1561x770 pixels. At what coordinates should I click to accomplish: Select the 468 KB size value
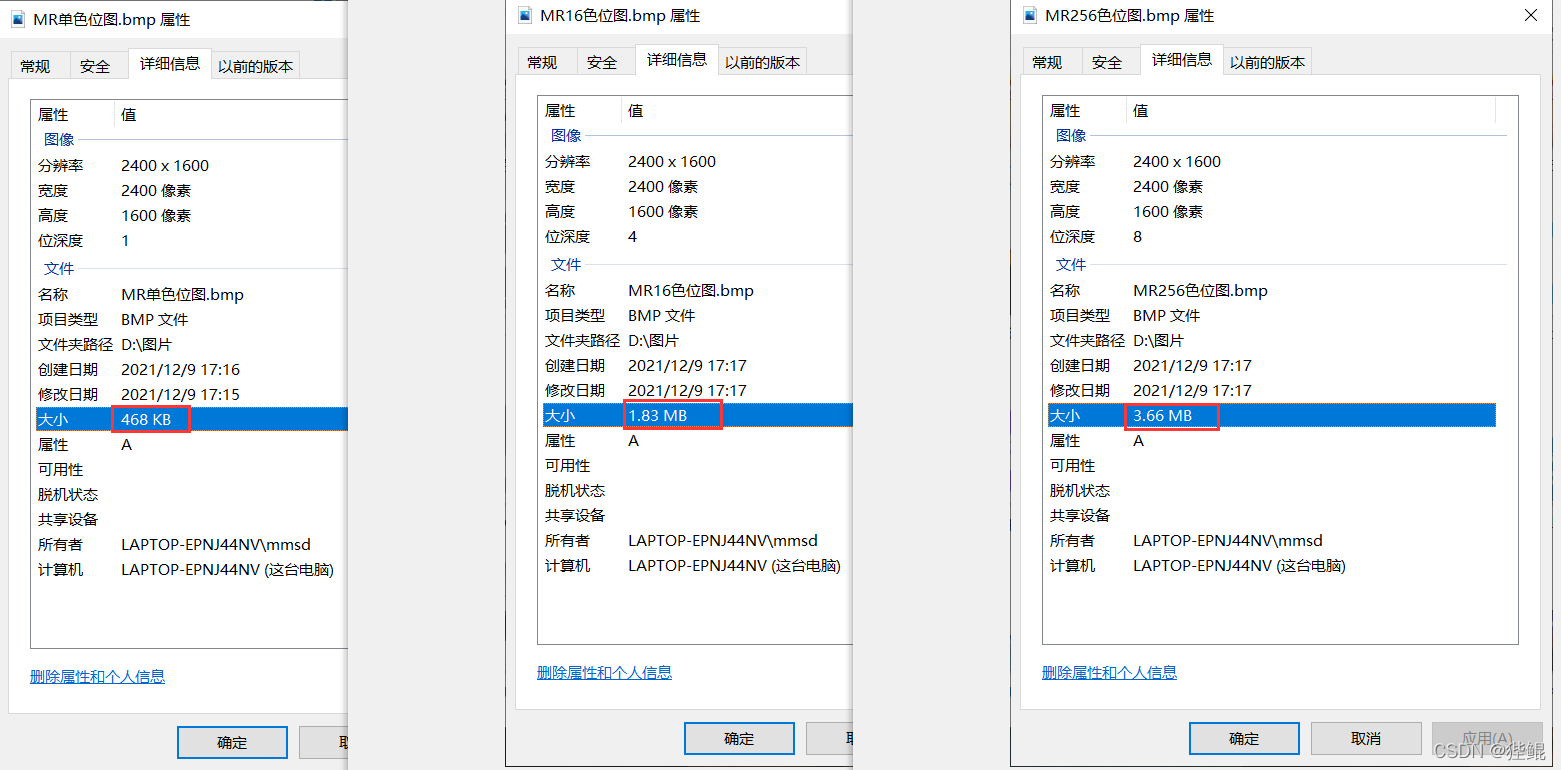point(146,420)
